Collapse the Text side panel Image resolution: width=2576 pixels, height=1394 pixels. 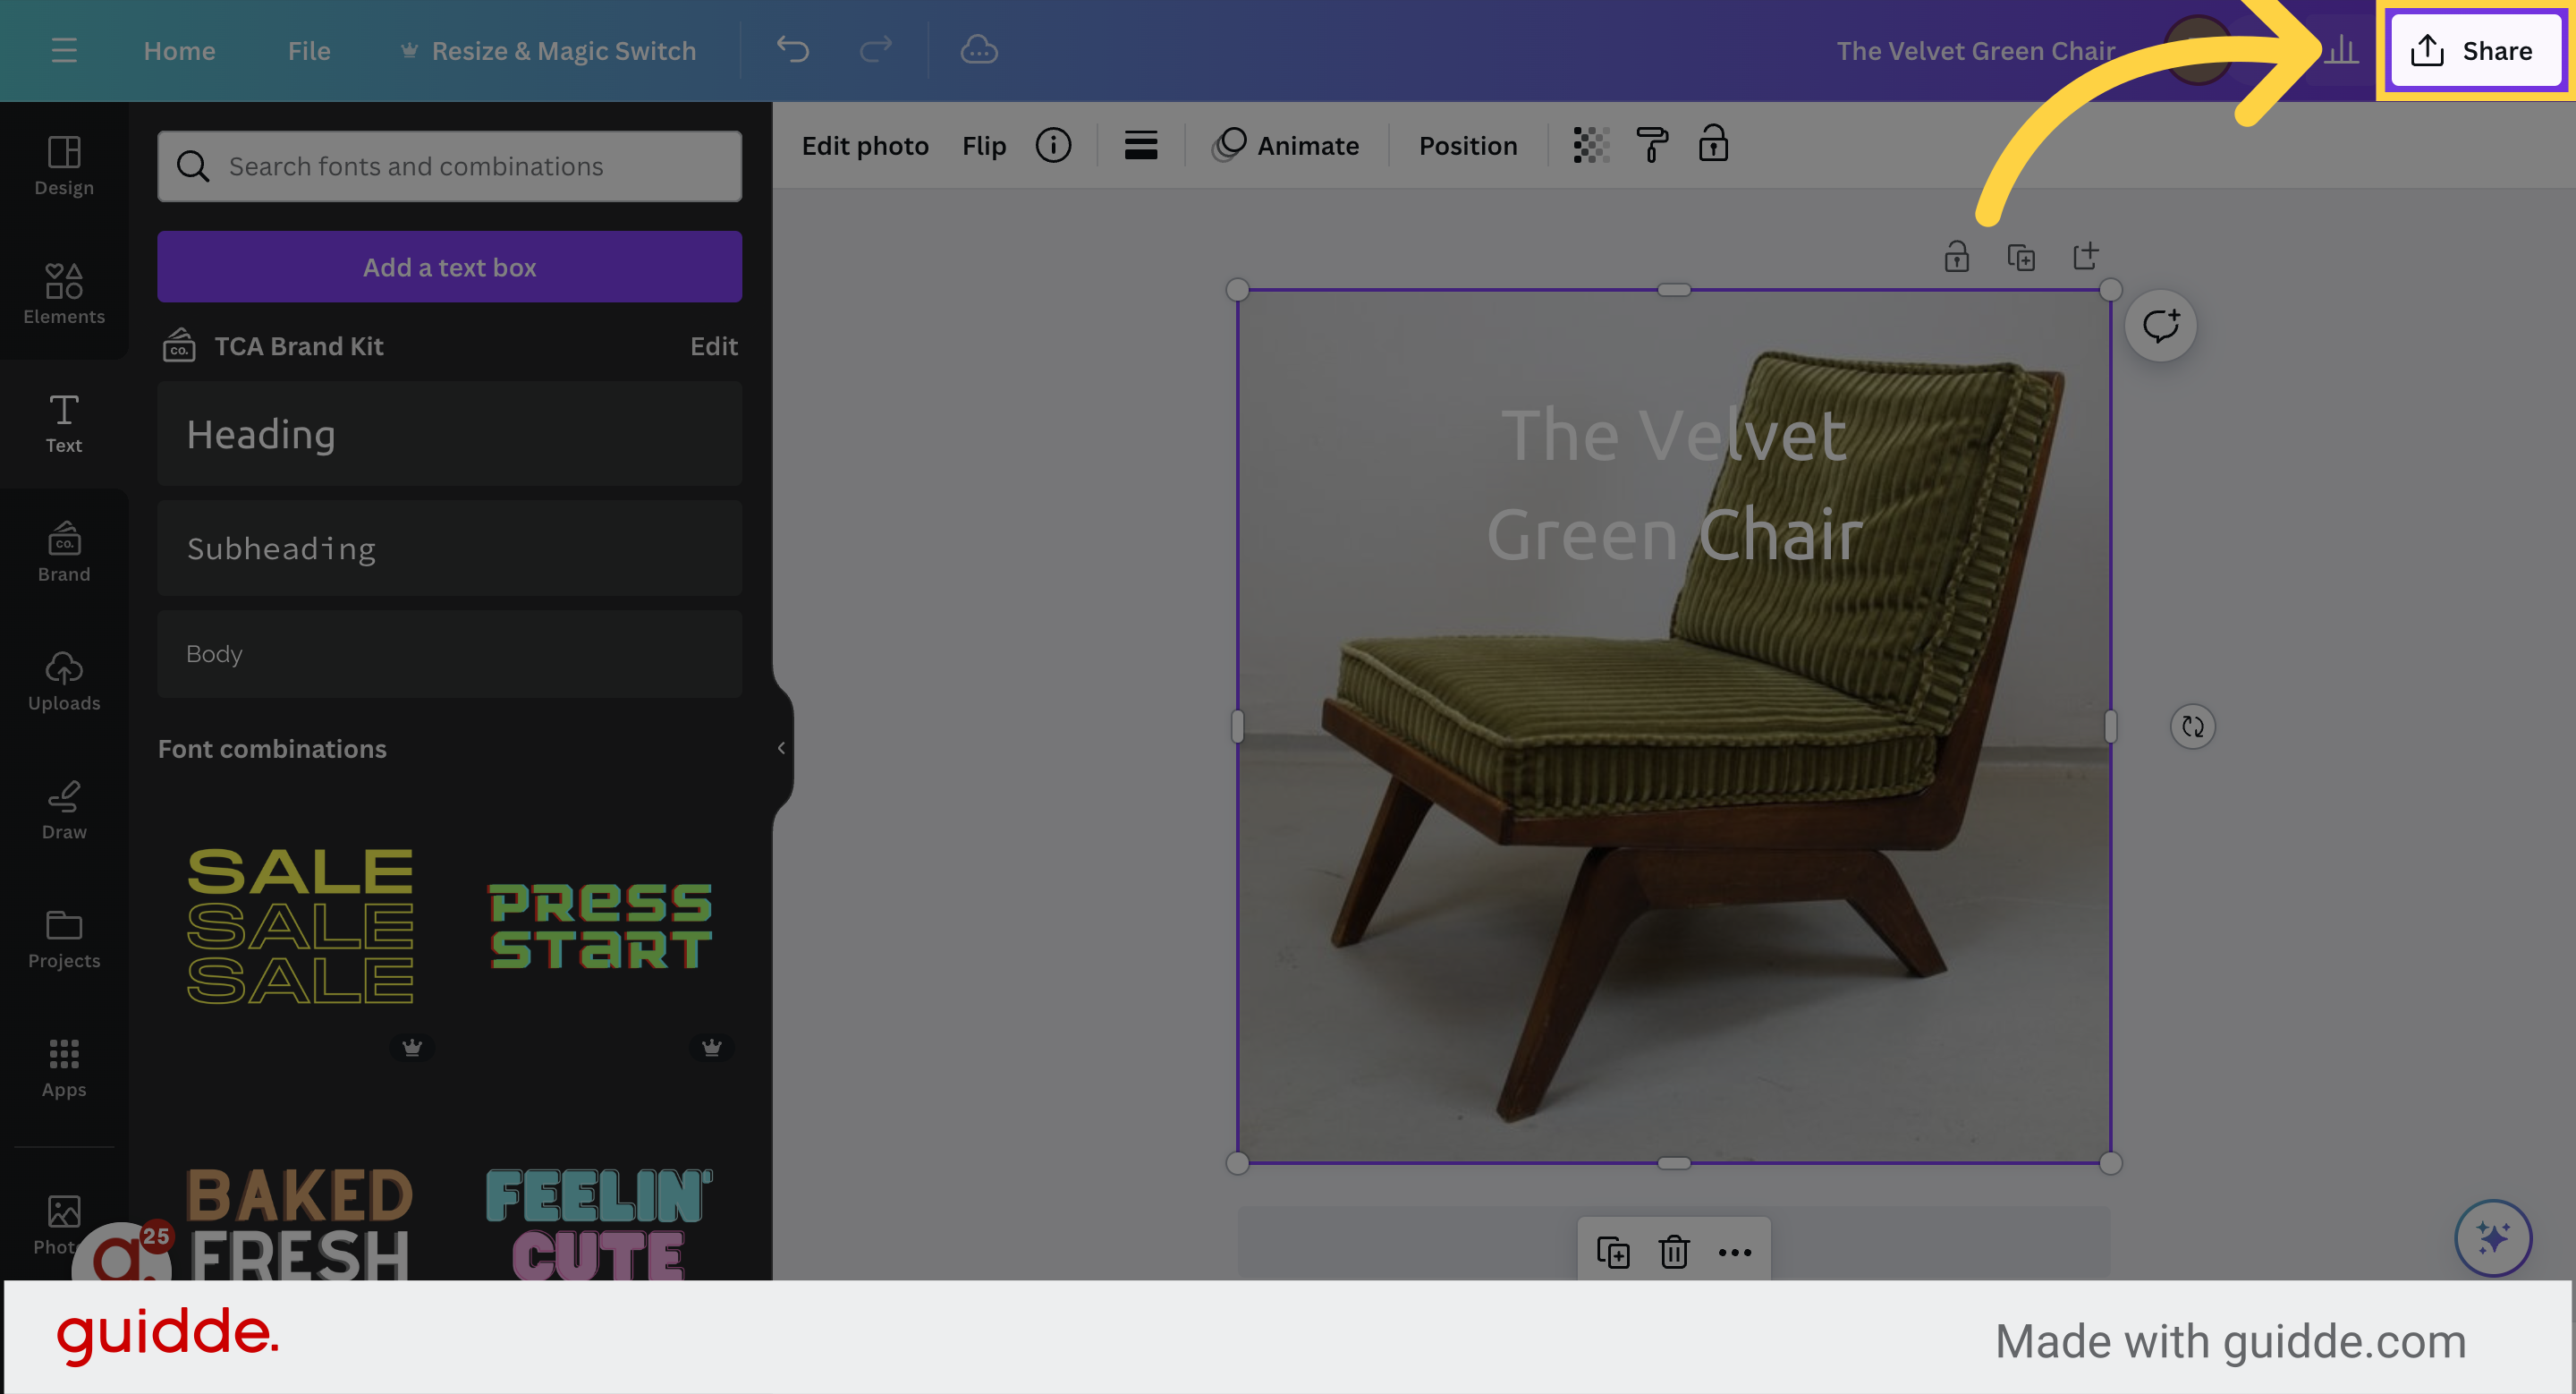tap(780, 747)
